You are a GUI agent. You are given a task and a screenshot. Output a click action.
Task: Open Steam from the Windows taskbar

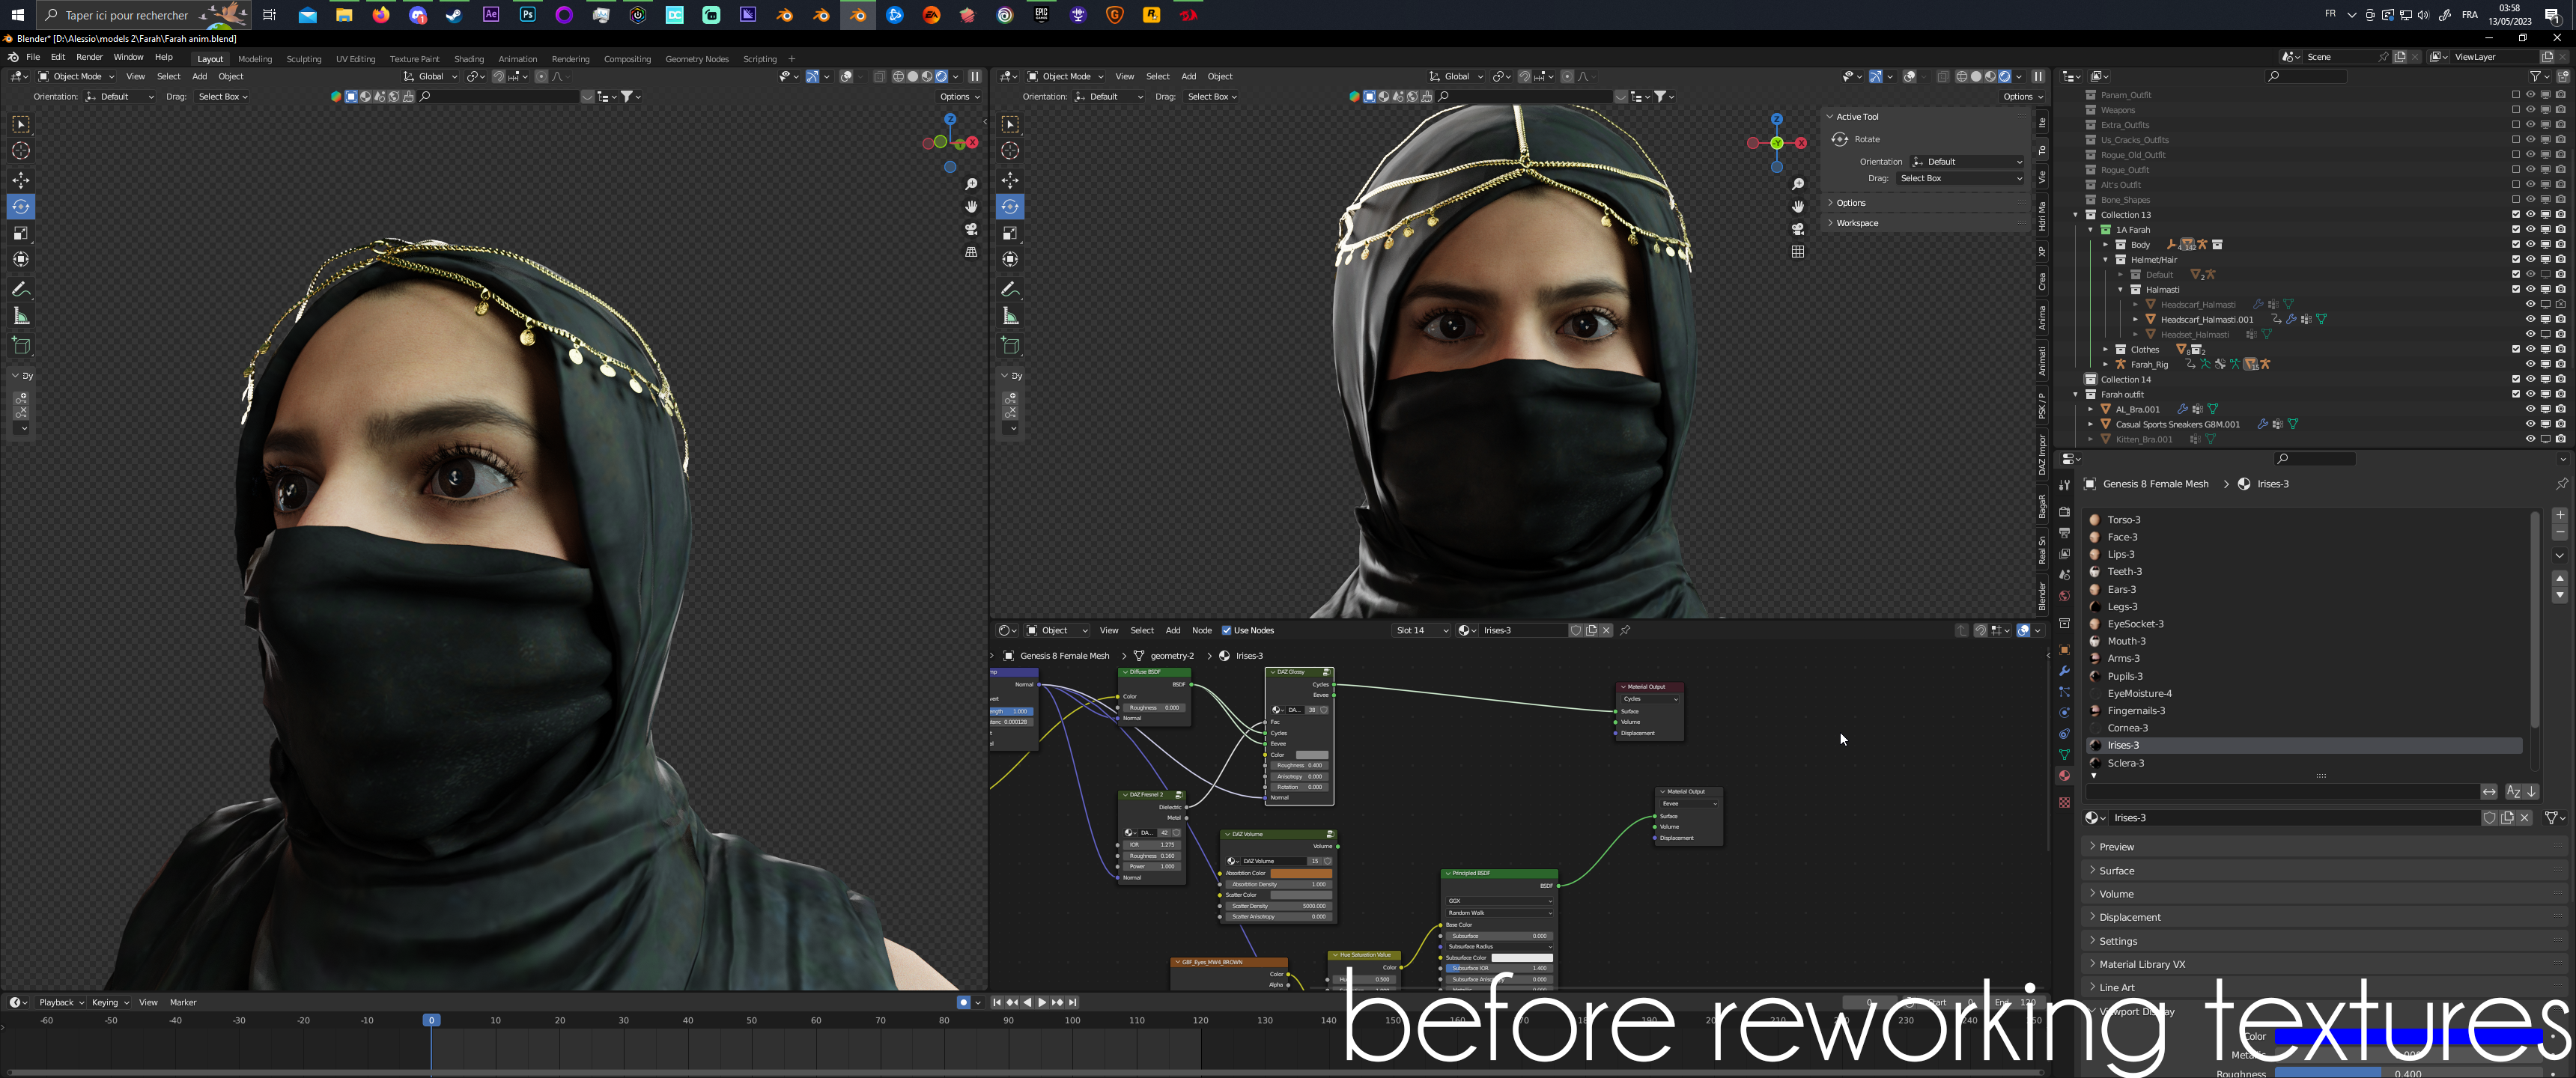pos(454,15)
